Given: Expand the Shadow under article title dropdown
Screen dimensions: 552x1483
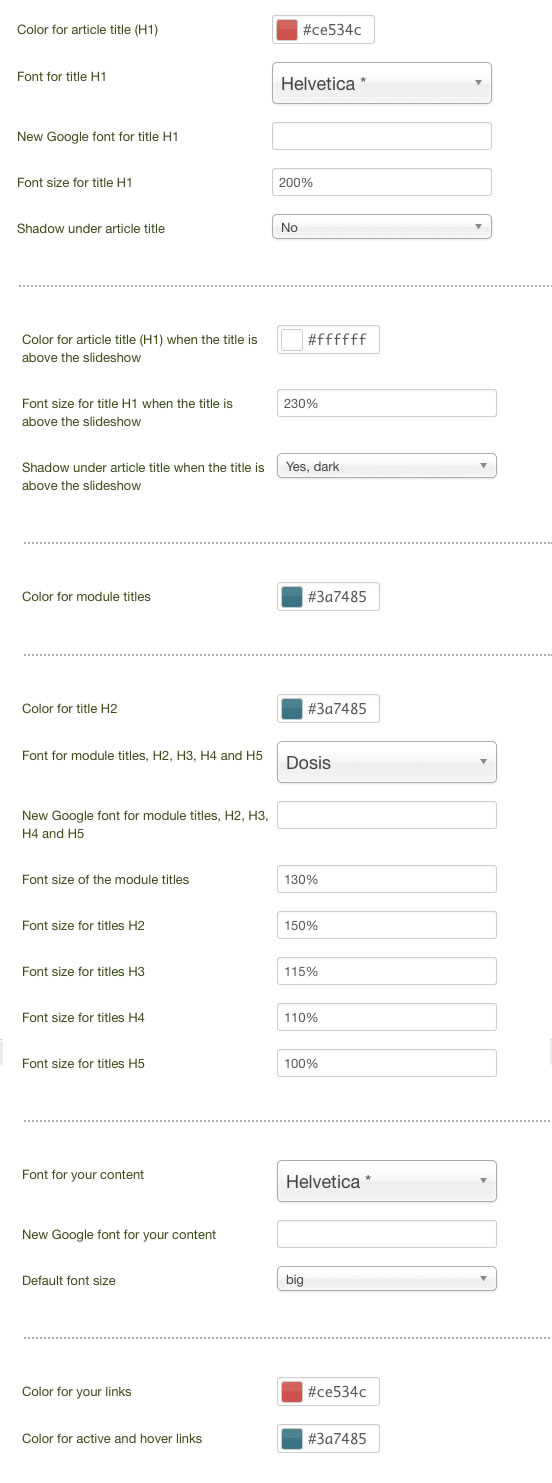Looking at the screenshot, I should 382,227.
